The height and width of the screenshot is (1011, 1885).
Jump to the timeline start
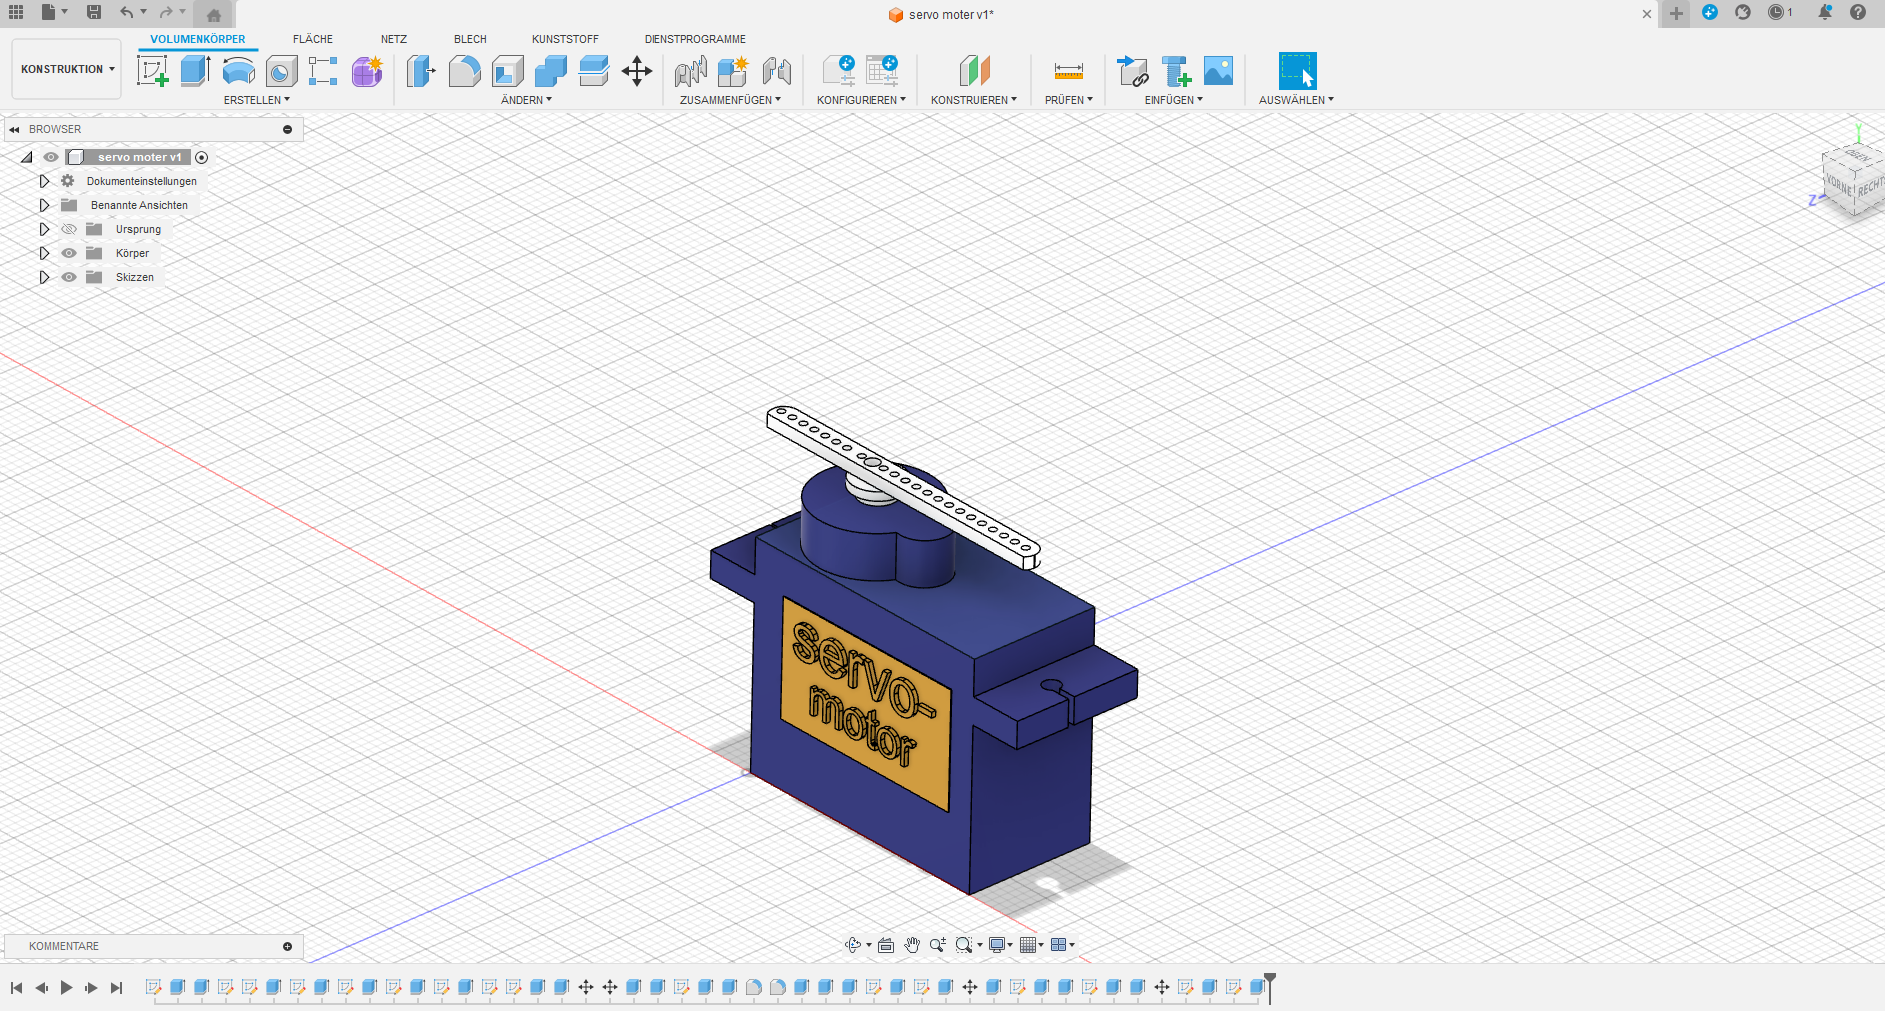pos(16,988)
